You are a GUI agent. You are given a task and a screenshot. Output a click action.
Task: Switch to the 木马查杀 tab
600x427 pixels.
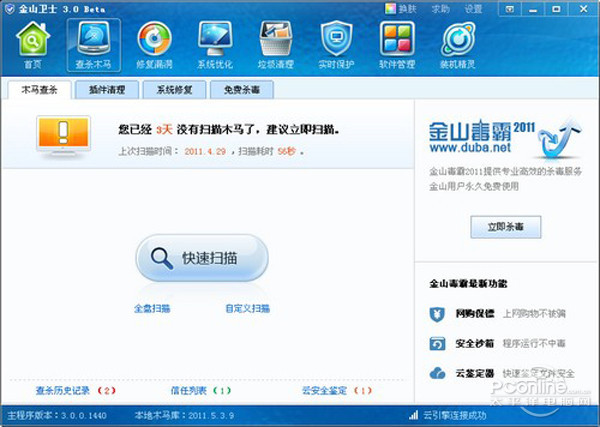pos(39,90)
